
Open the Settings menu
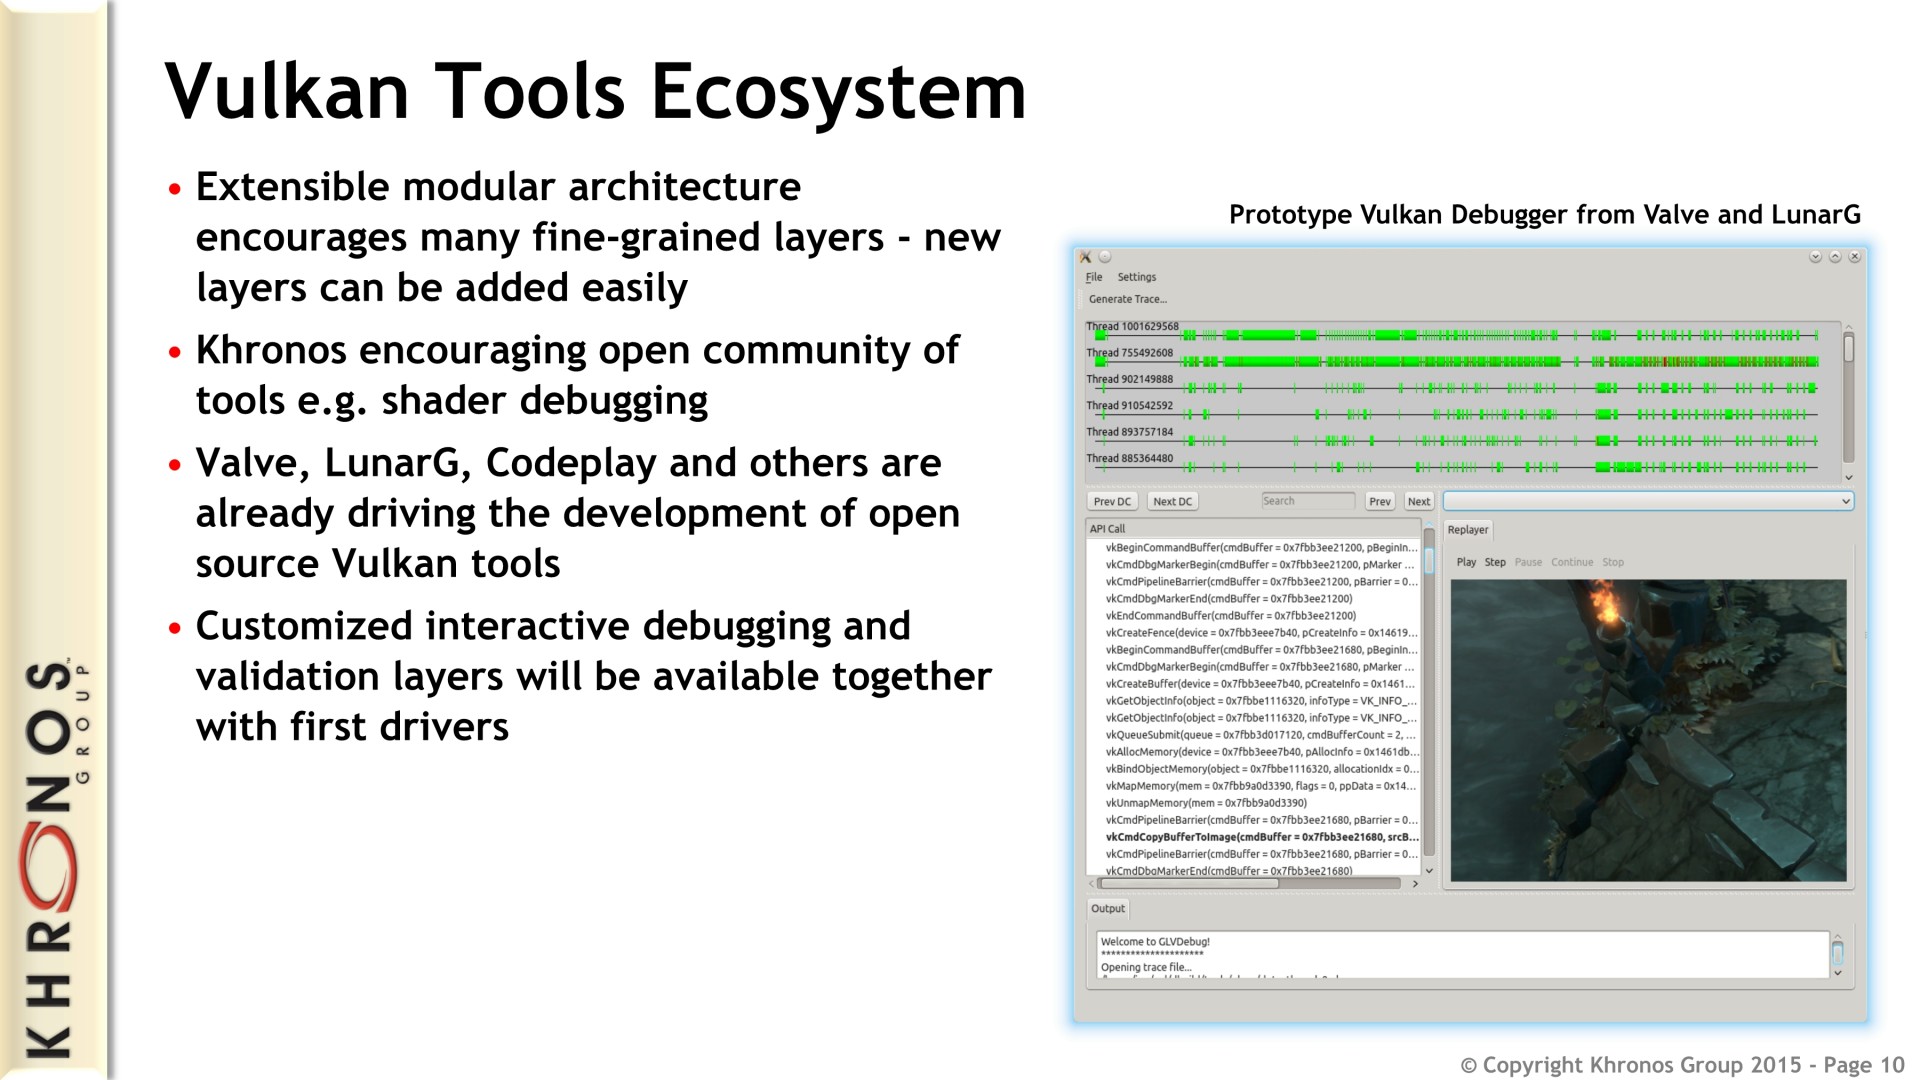[x=1136, y=277]
